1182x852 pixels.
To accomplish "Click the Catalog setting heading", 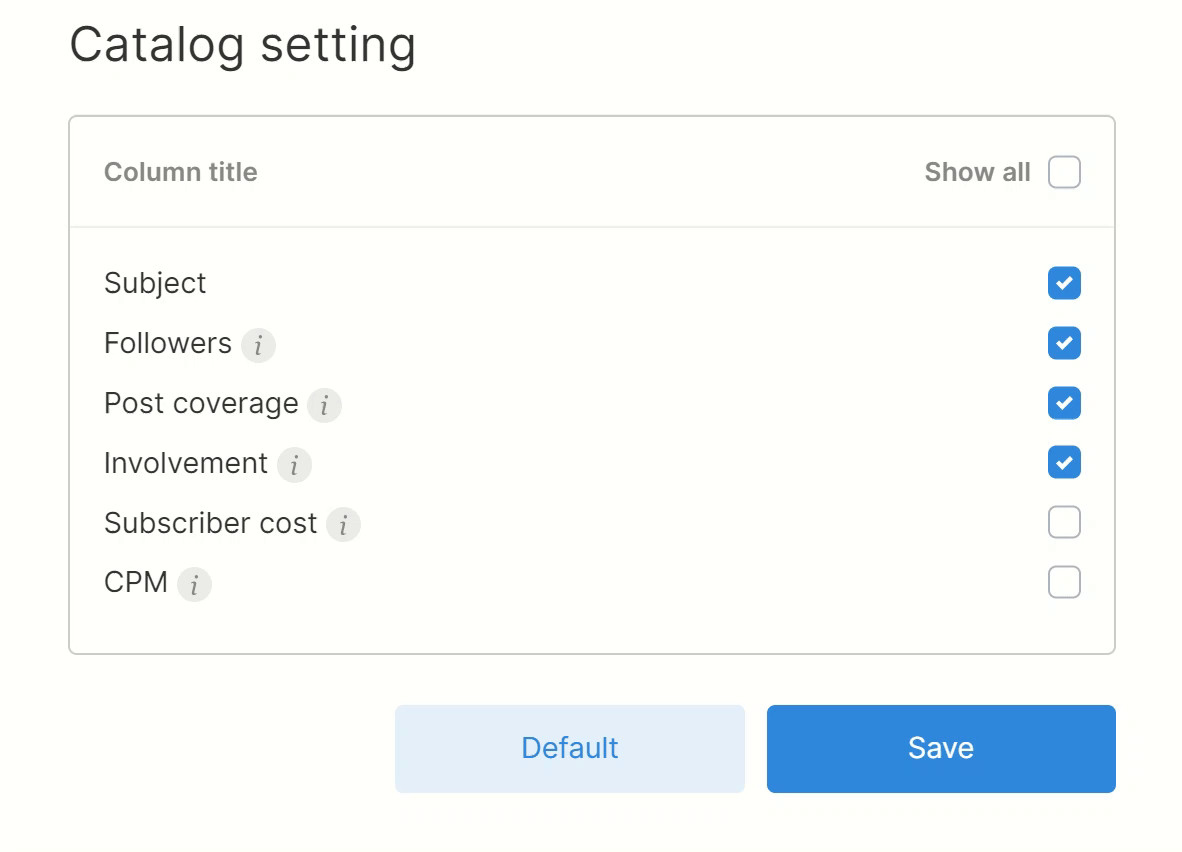I will point(243,44).
